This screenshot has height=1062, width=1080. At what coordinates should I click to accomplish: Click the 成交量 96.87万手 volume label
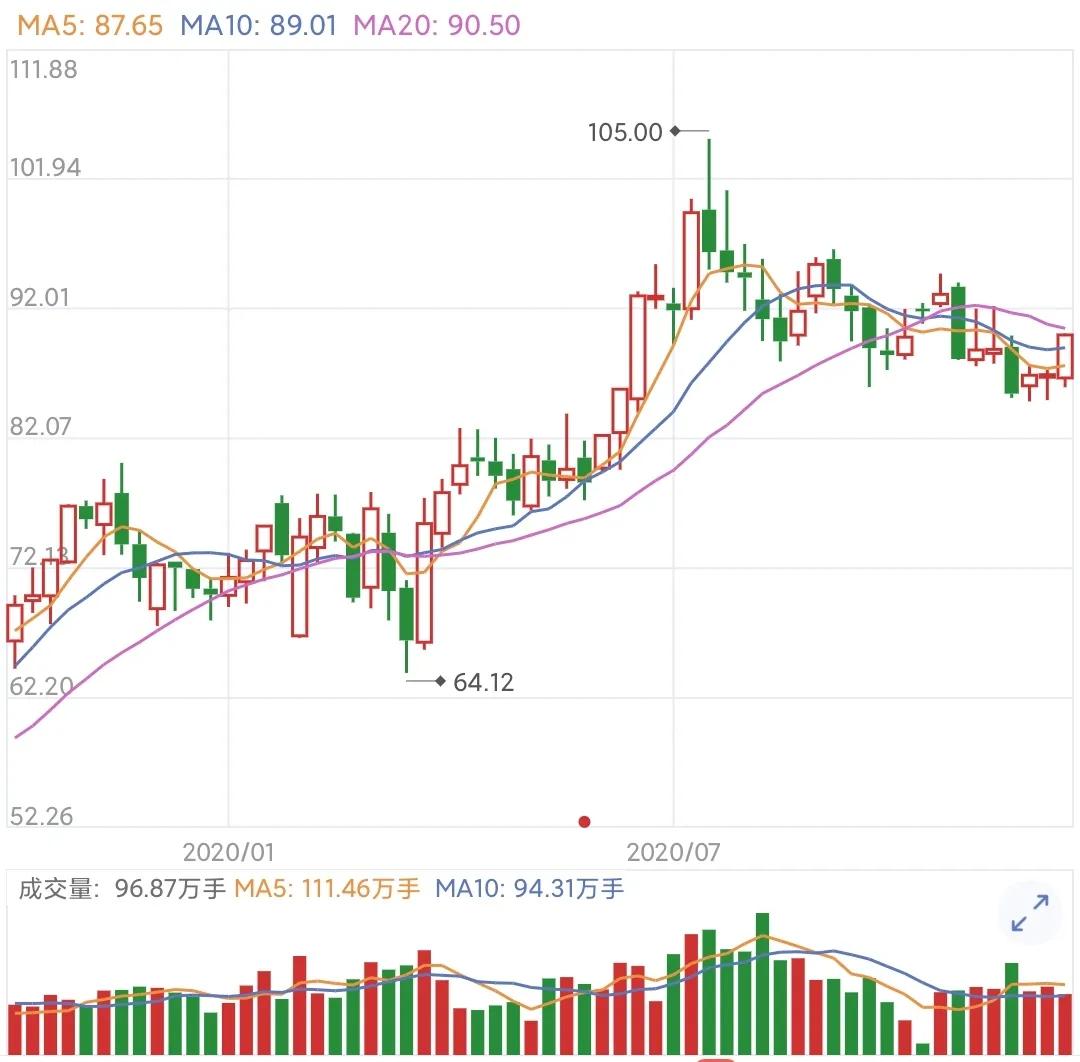(122, 888)
